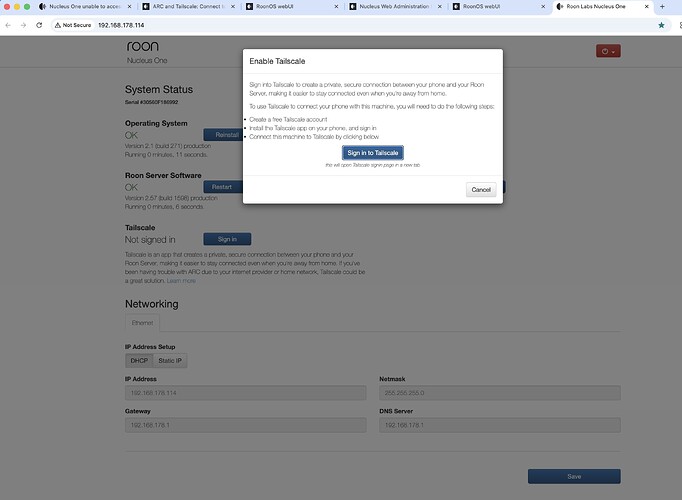The height and width of the screenshot is (500, 682).
Task: Select the Ethernet networking tab
Action: 142,323
